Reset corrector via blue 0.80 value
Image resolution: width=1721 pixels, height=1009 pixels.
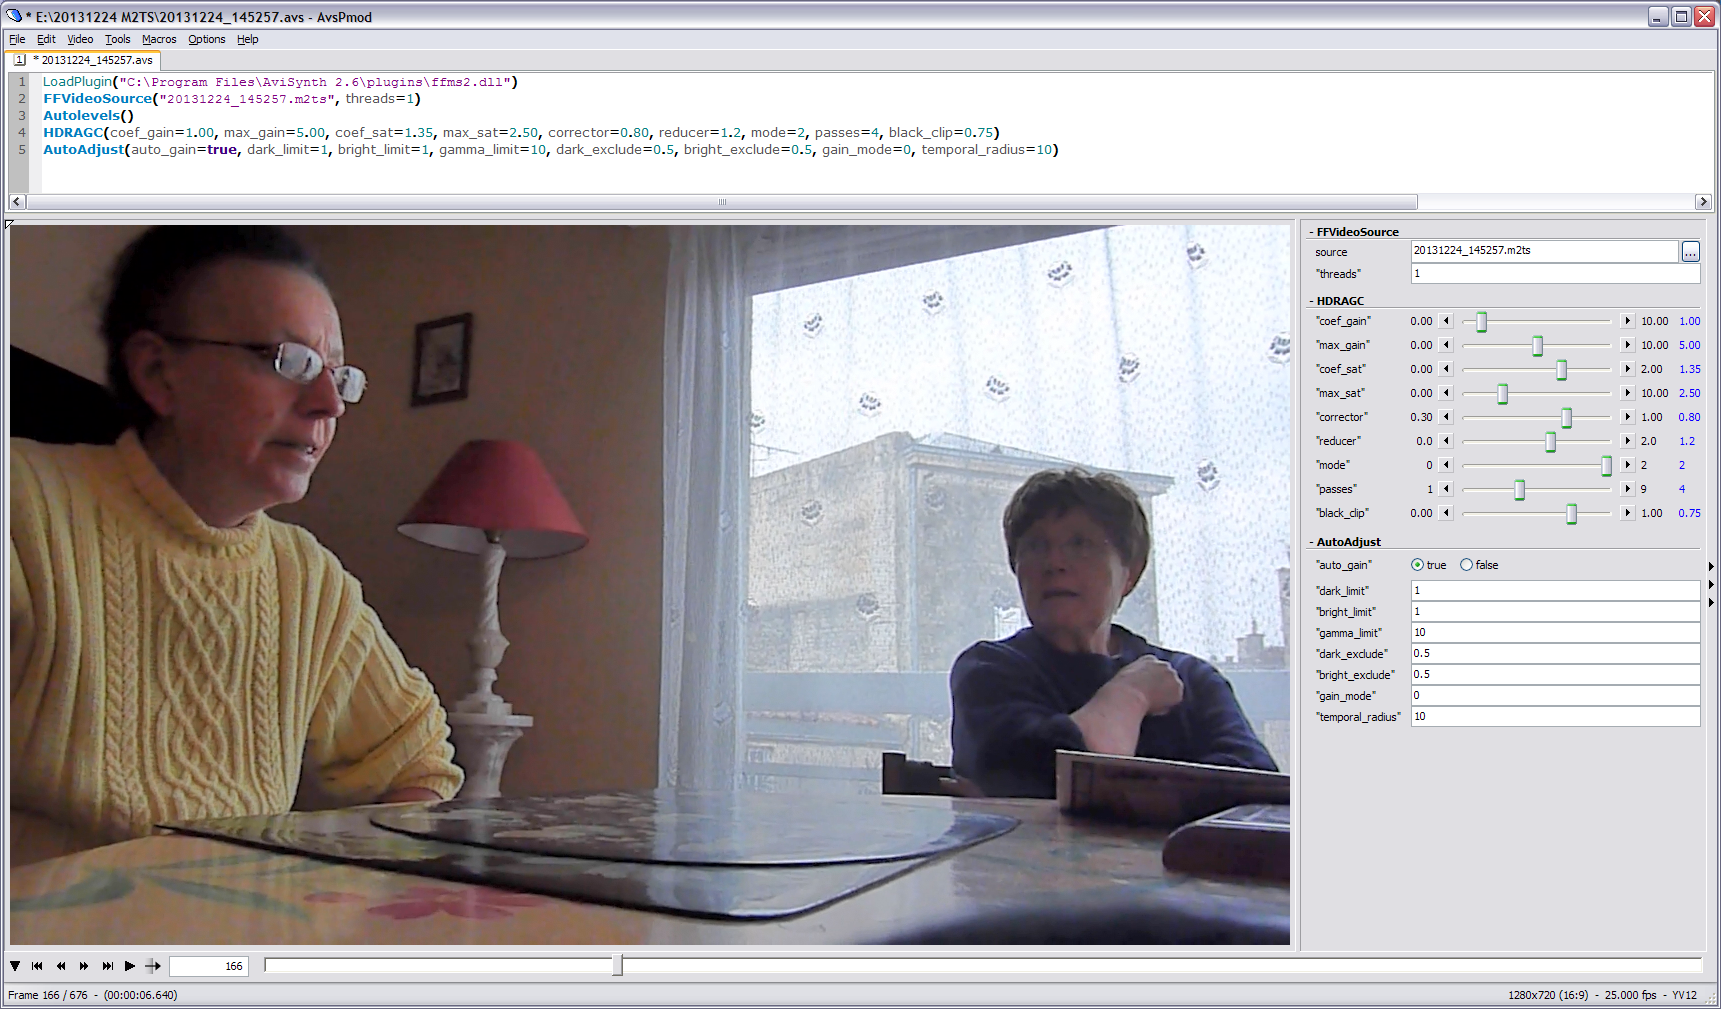click(x=1690, y=417)
